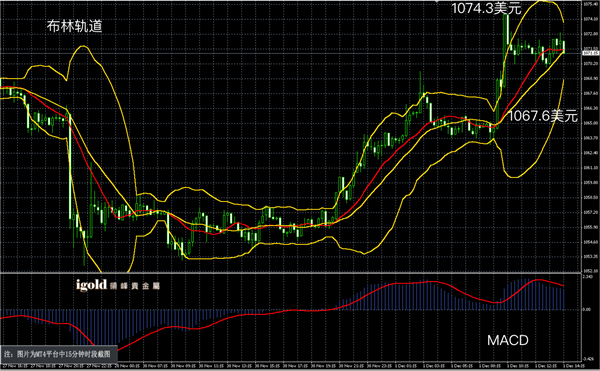Screen dimensions: 600x371
Task: Click the highlighted current price tag on axis
Action: click(x=590, y=53)
